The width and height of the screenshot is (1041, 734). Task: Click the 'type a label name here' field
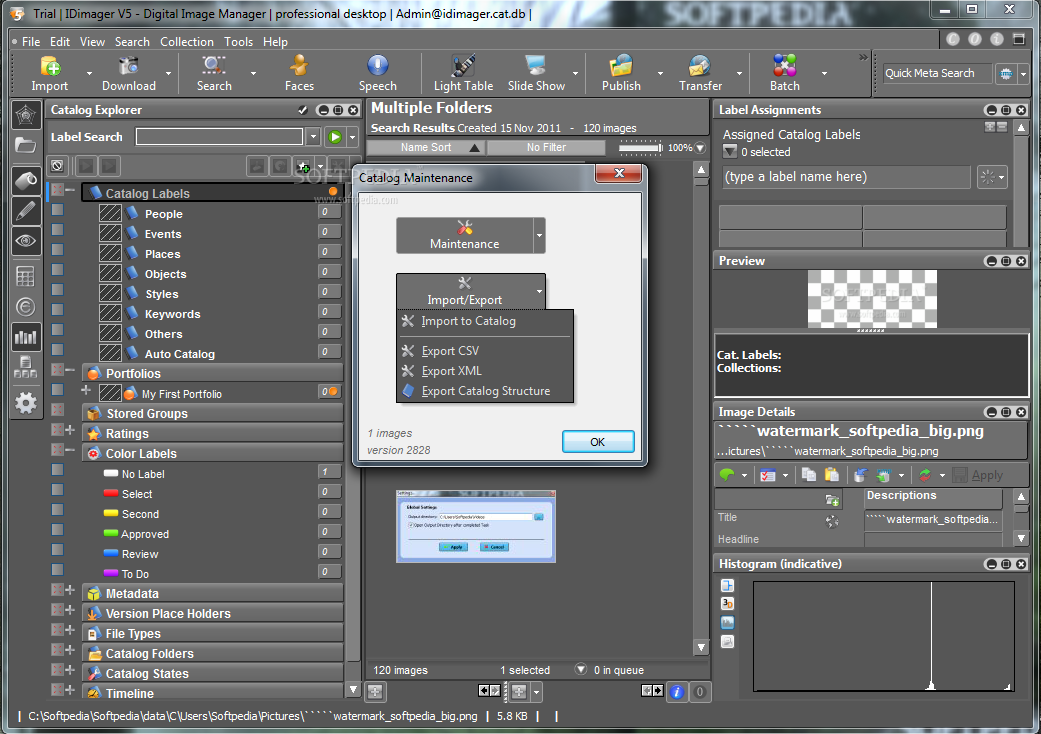pos(846,177)
